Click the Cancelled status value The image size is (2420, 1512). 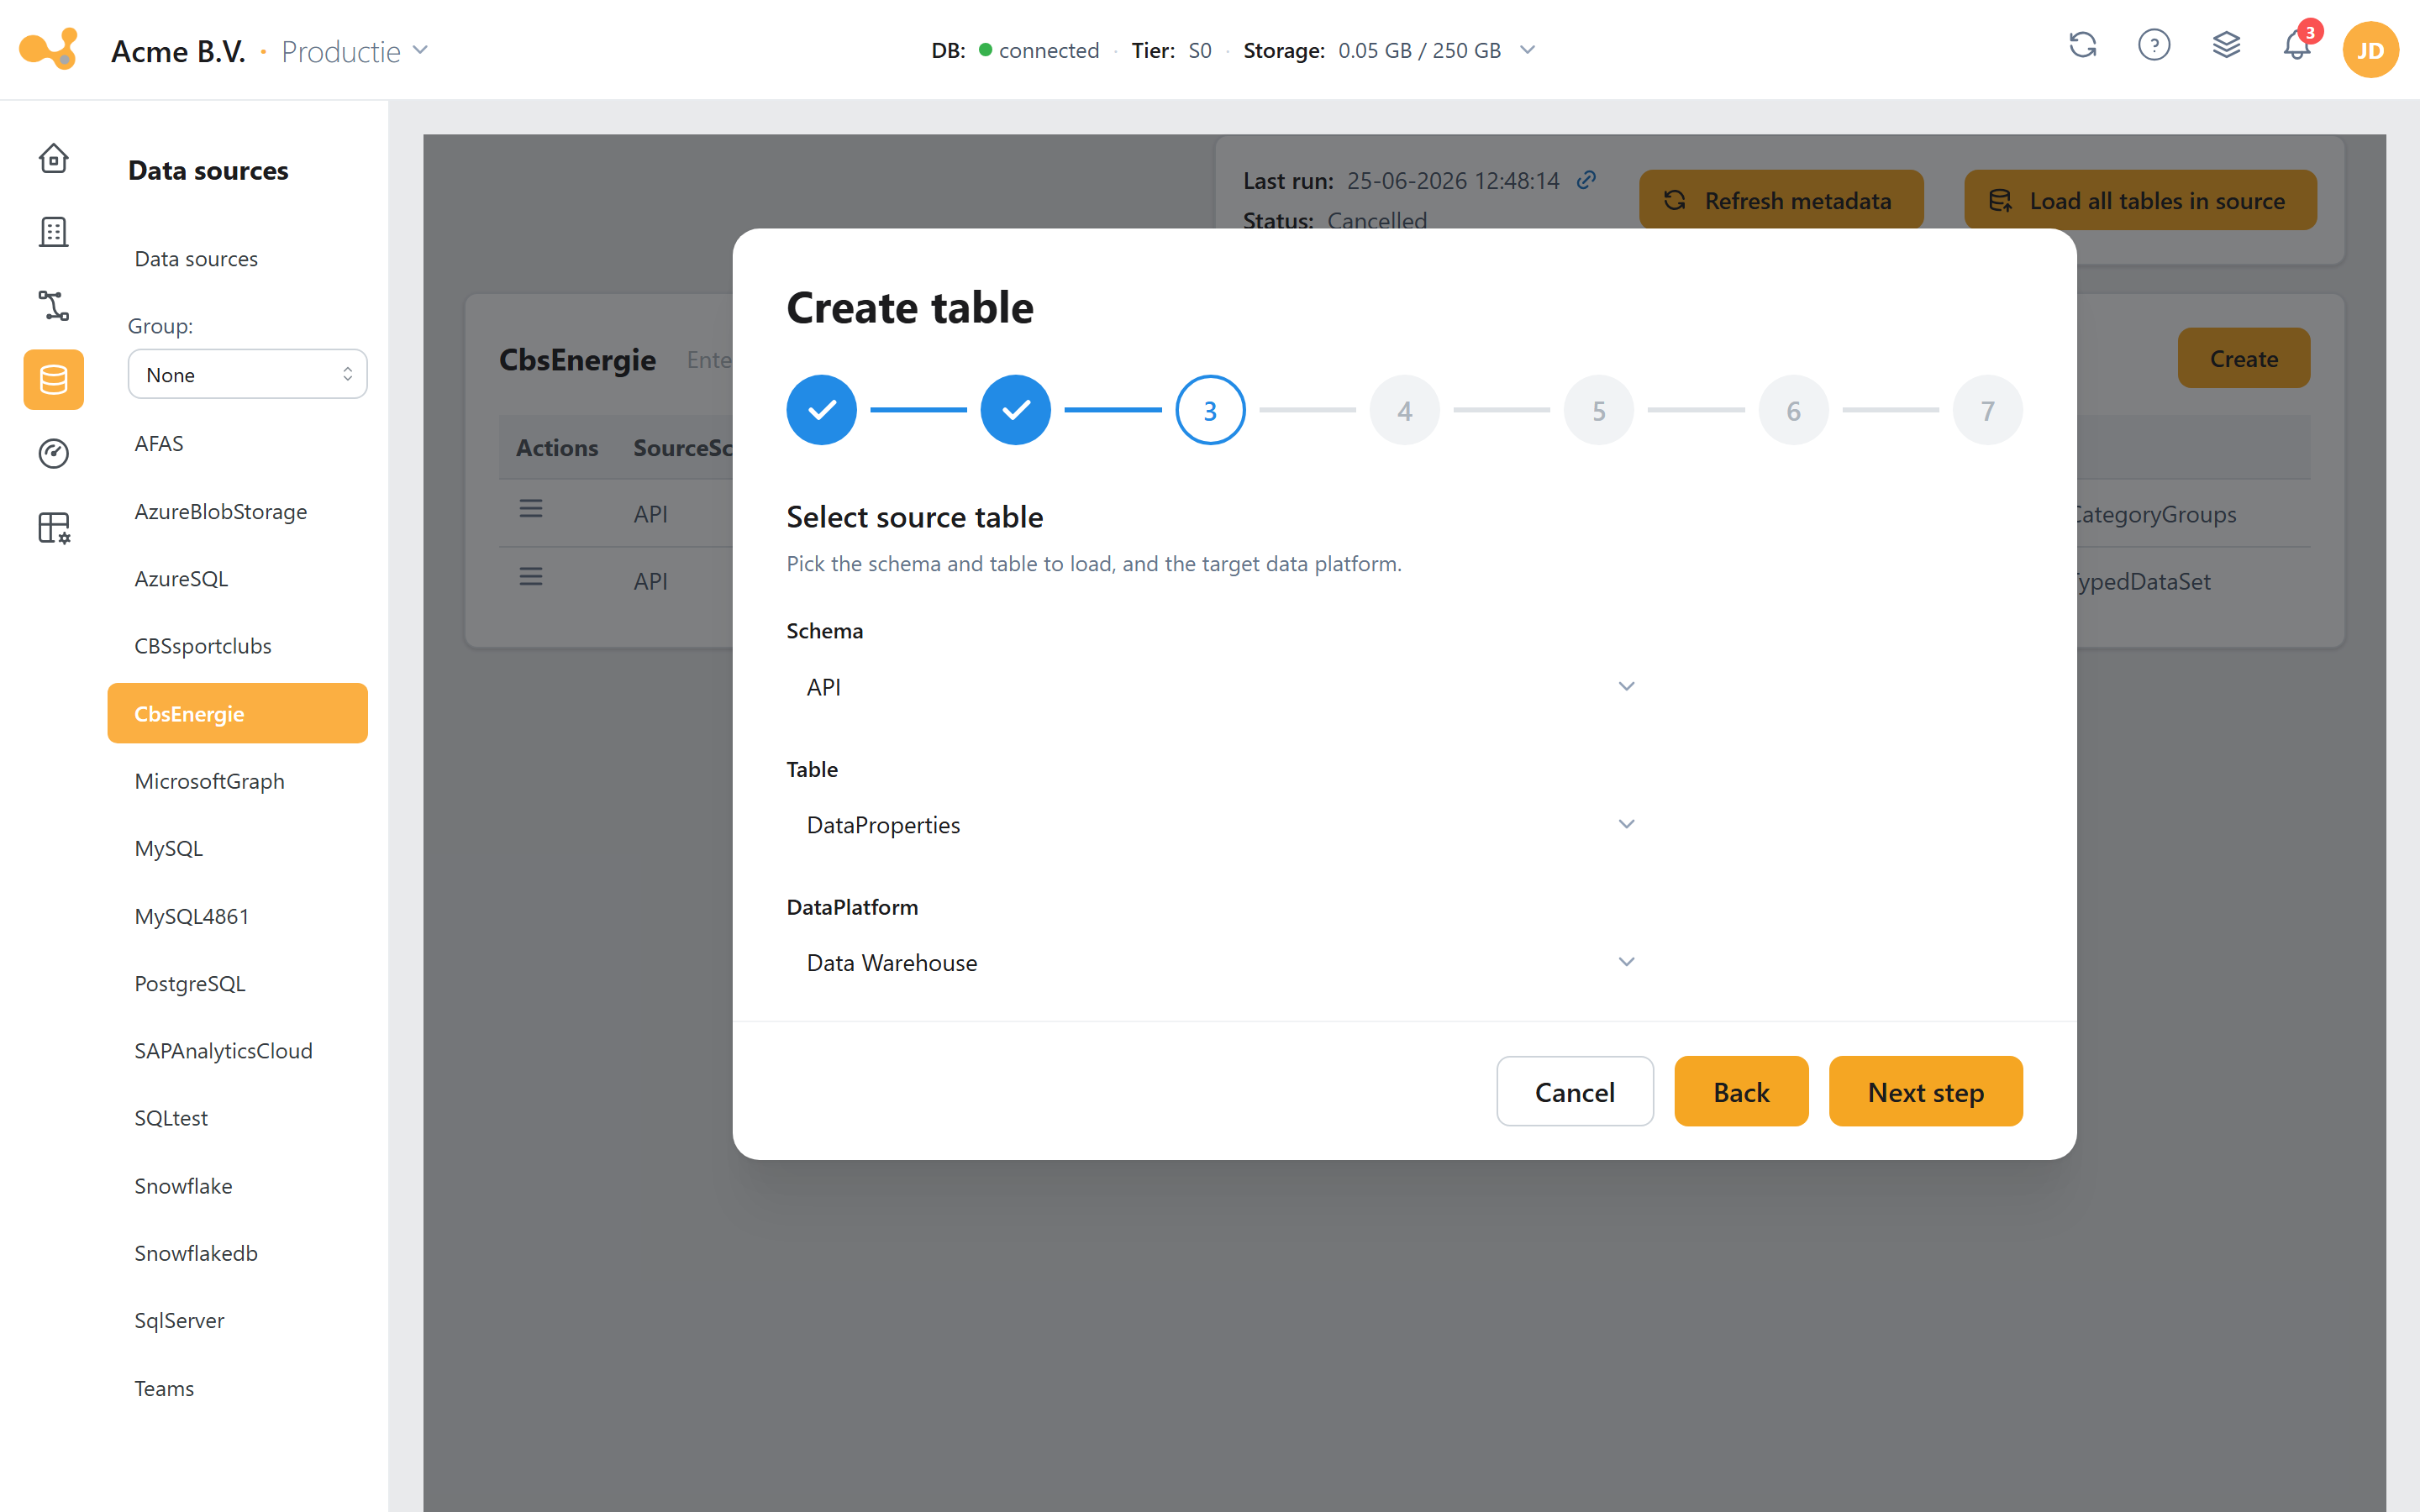click(1376, 220)
